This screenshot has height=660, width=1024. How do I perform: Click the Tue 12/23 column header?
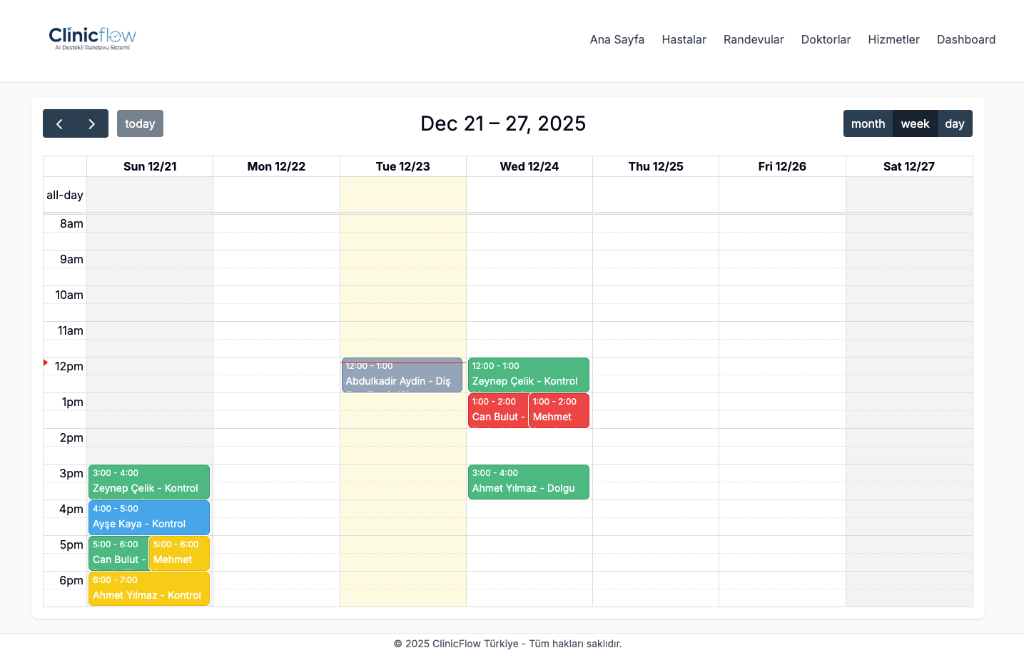click(402, 166)
